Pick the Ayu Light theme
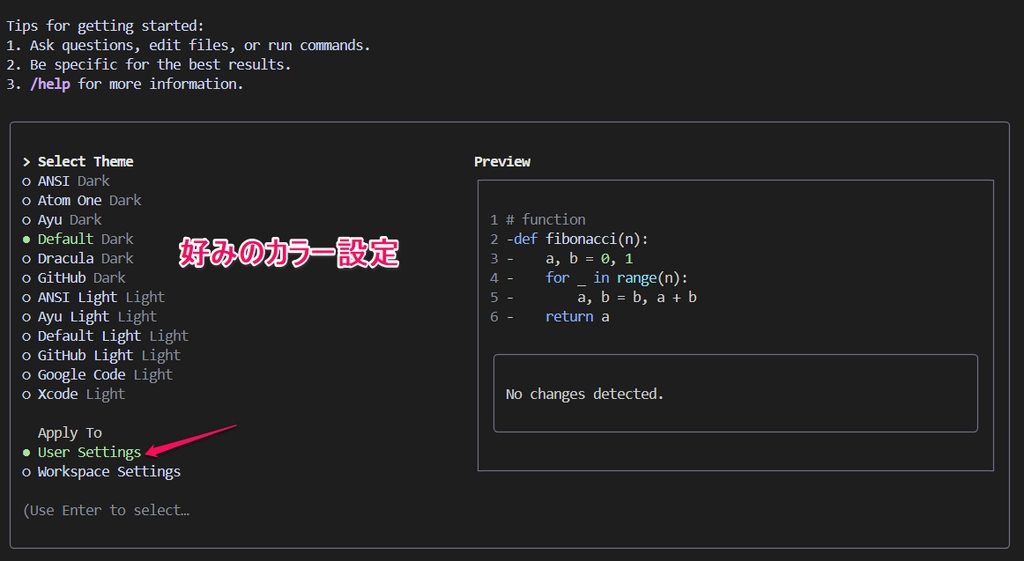Image resolution: width=1024 pixels, height=561 pixels. click(89, 317)
